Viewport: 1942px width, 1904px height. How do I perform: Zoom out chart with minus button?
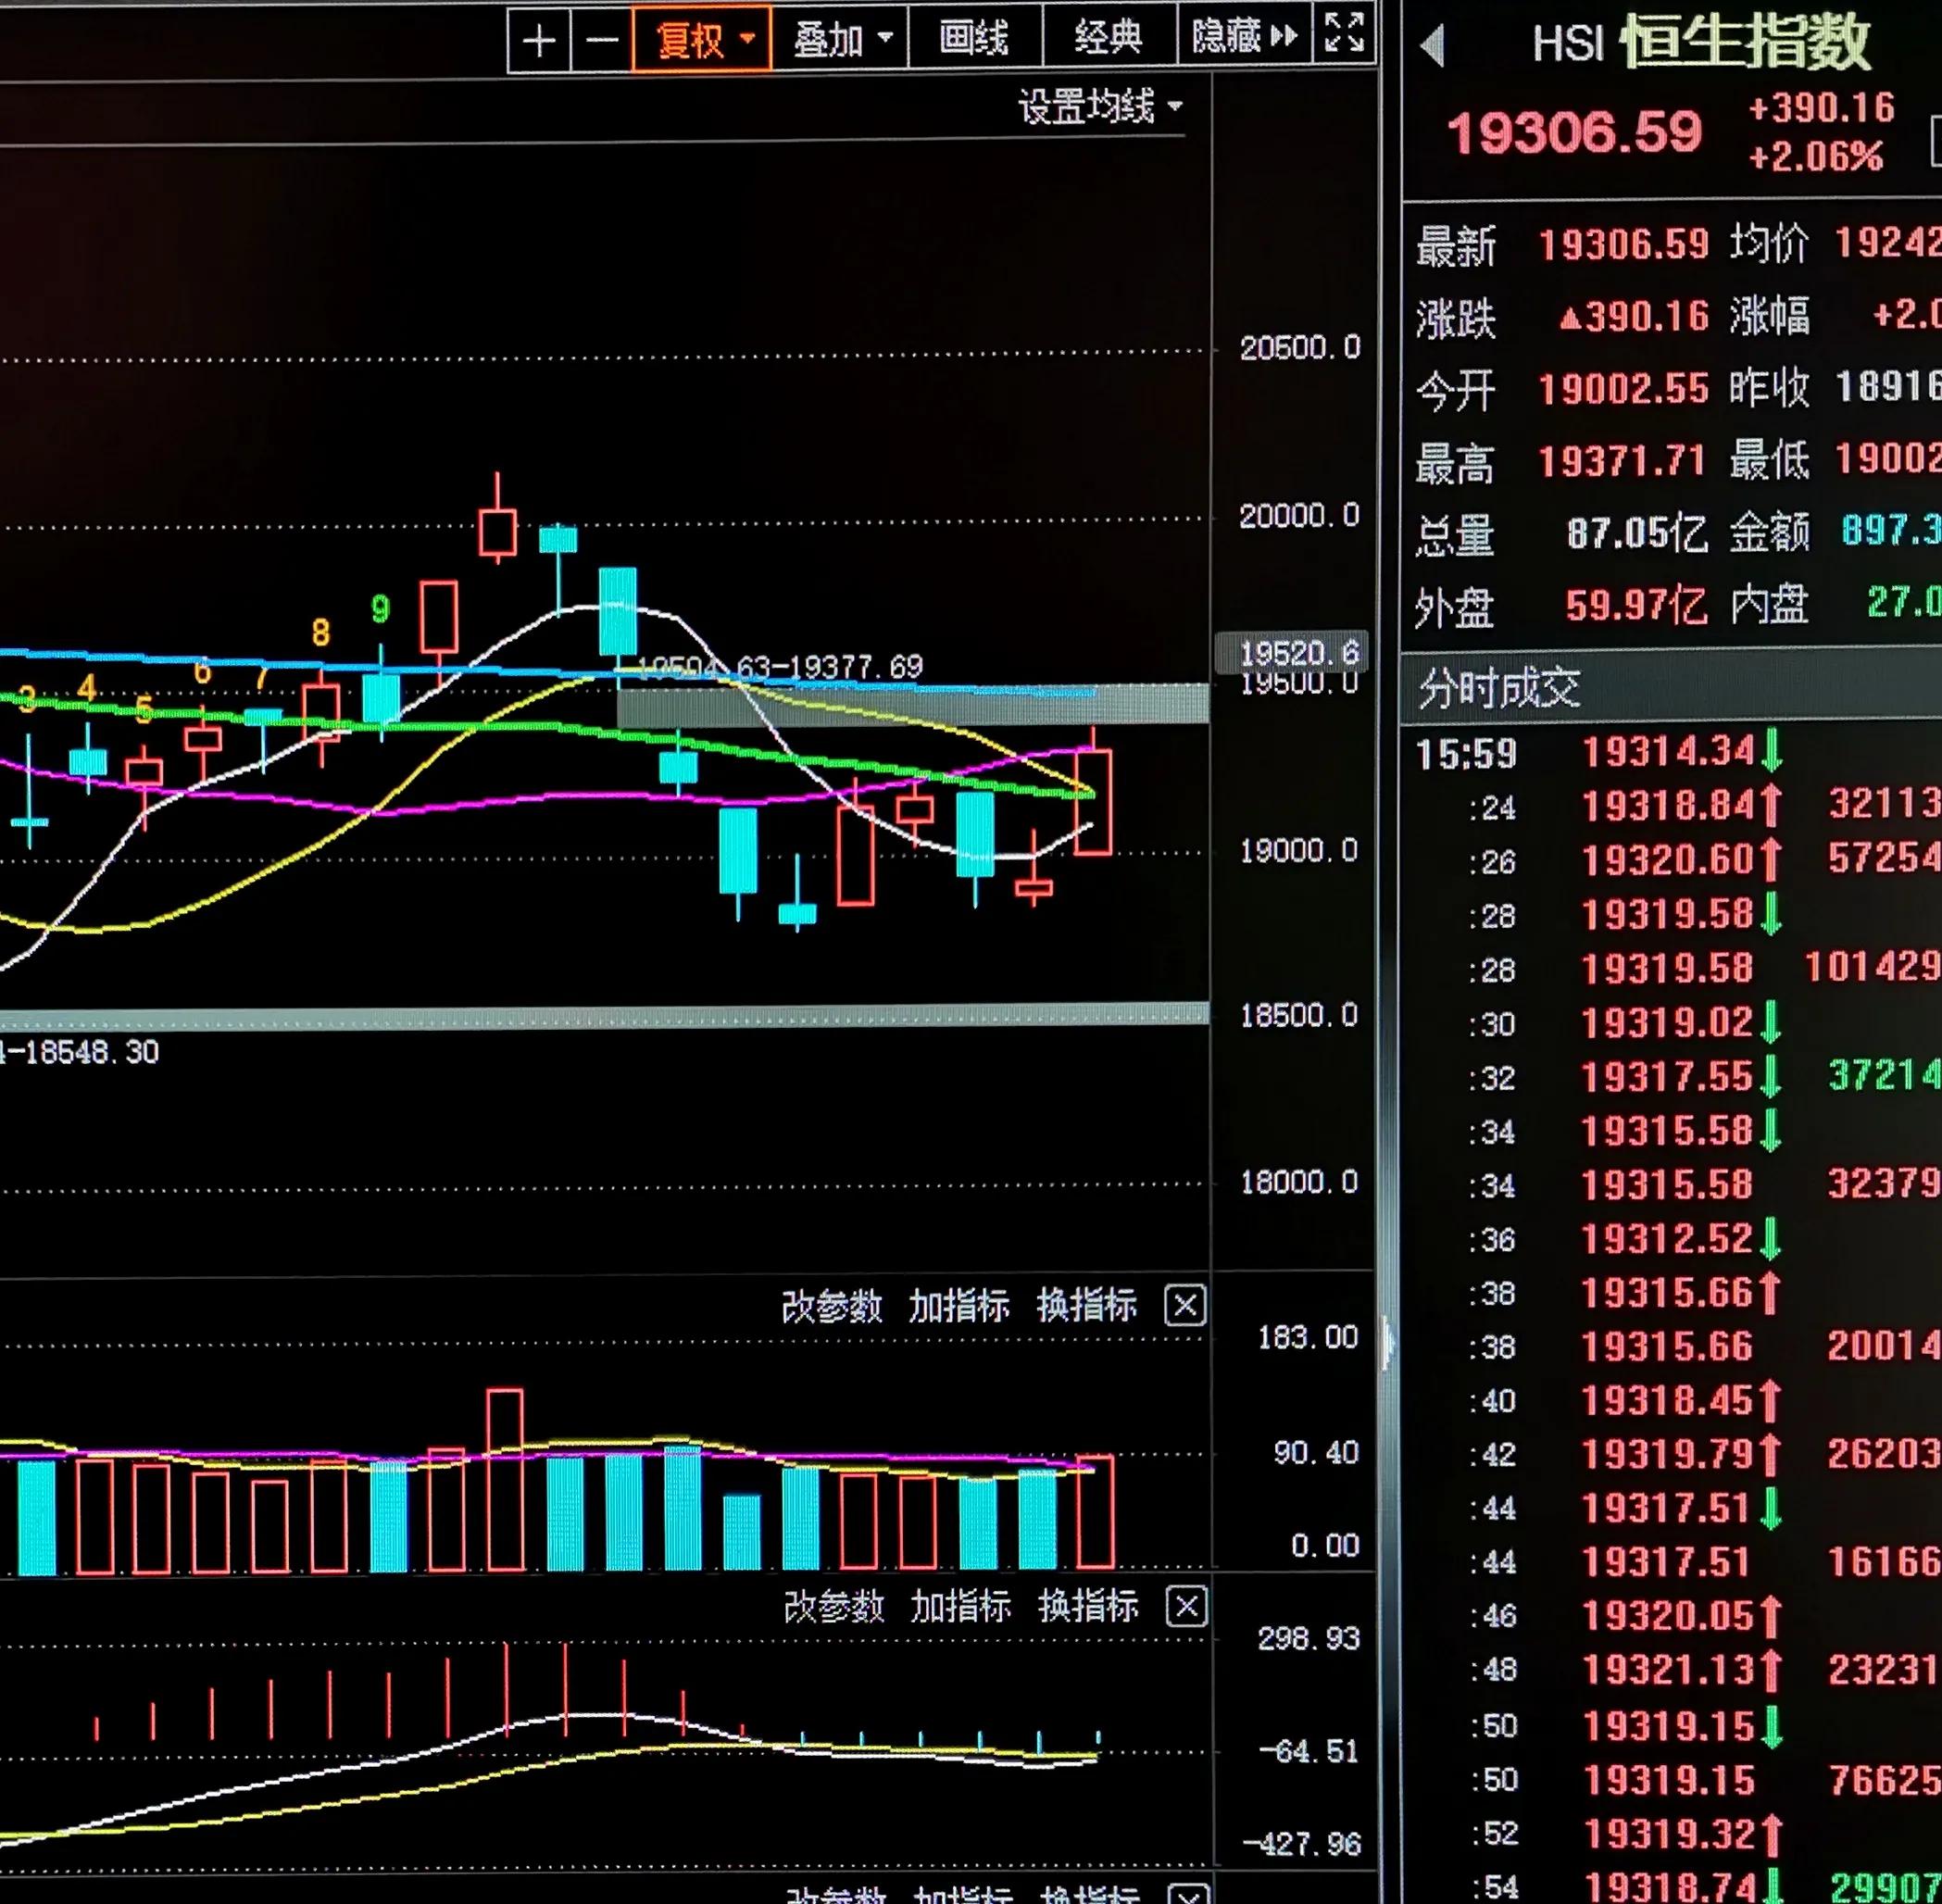pyautogui.click(x=602, y=41)
